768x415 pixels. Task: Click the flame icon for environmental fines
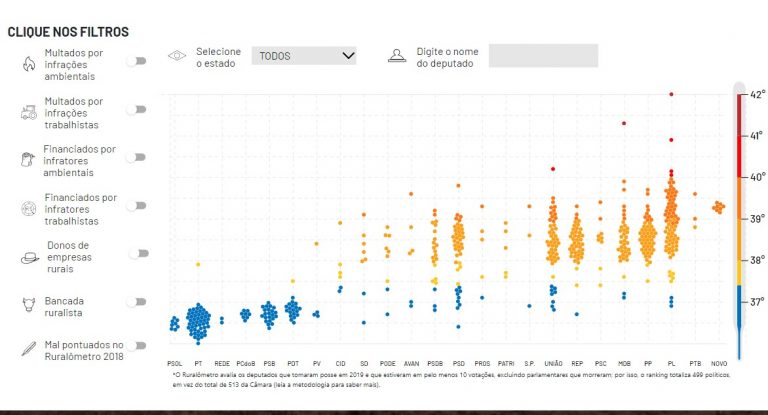[x=28, y=63]
